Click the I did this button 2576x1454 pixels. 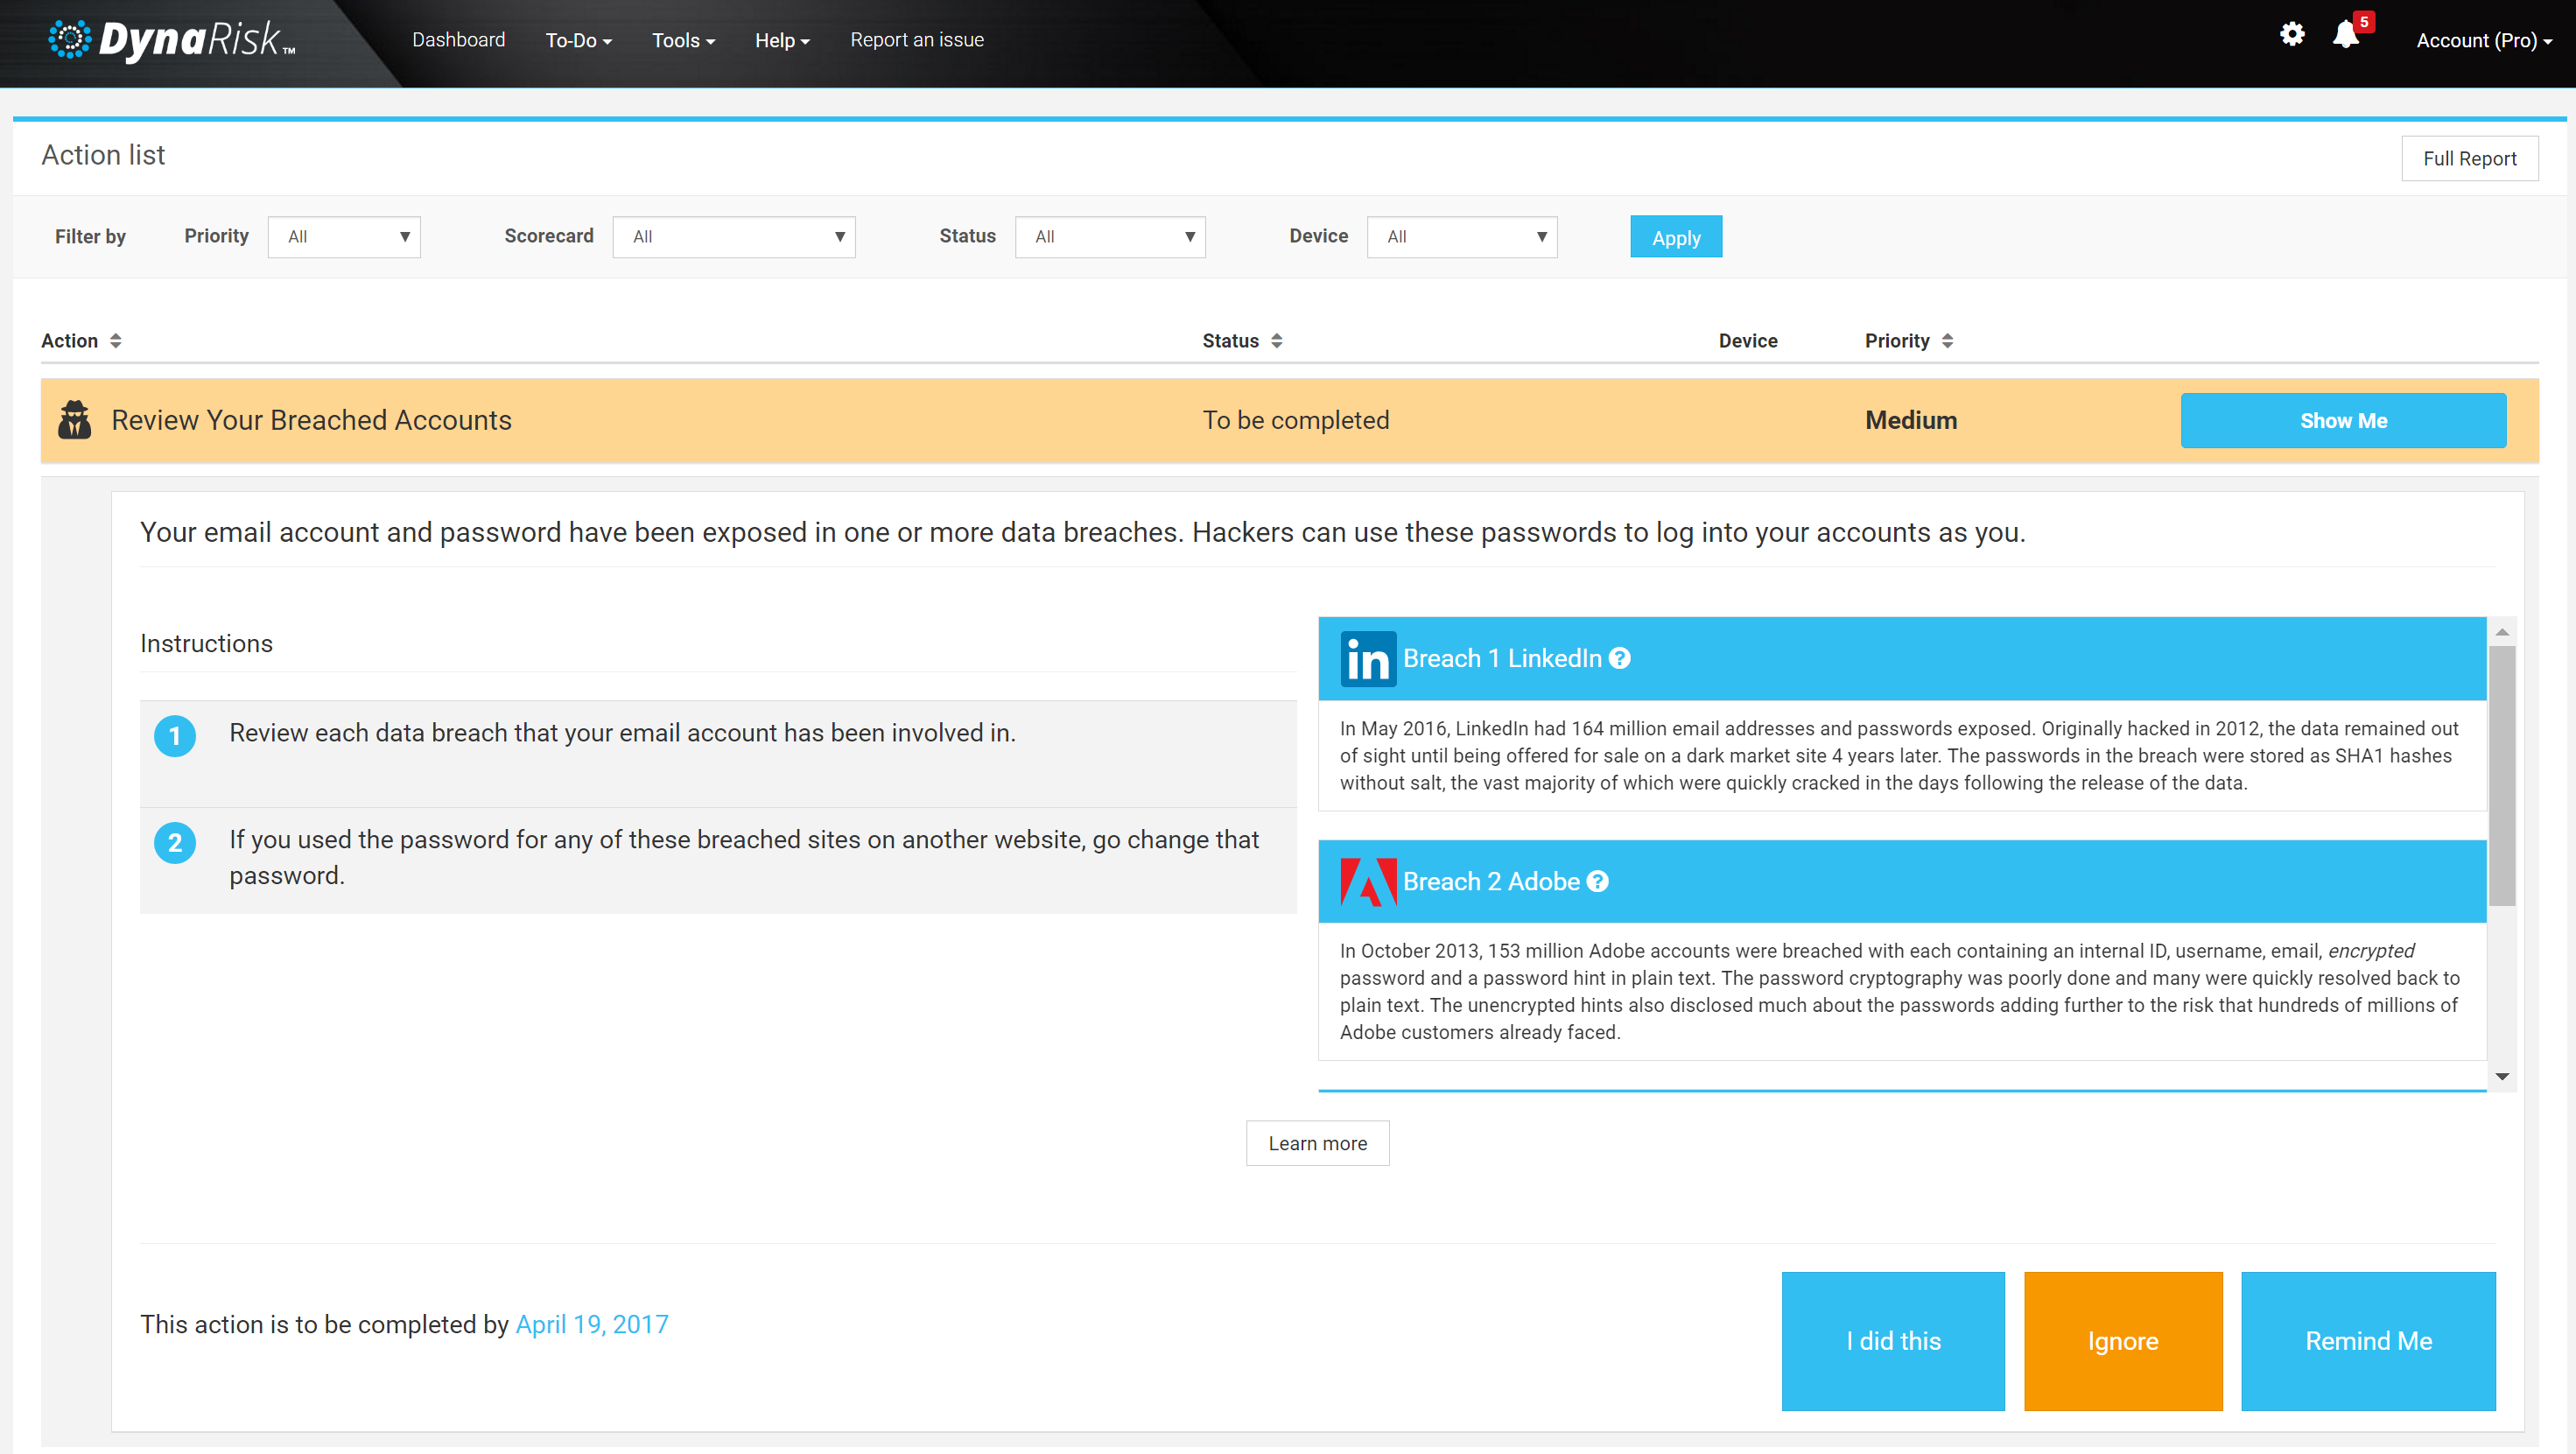pos(1892,1341)
